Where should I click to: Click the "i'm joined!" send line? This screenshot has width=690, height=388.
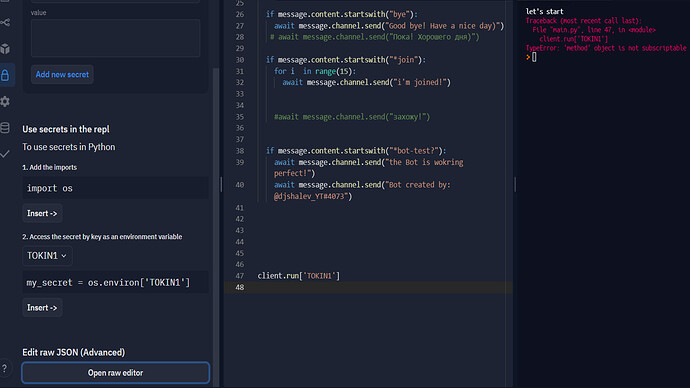click(x=367, y=82)
